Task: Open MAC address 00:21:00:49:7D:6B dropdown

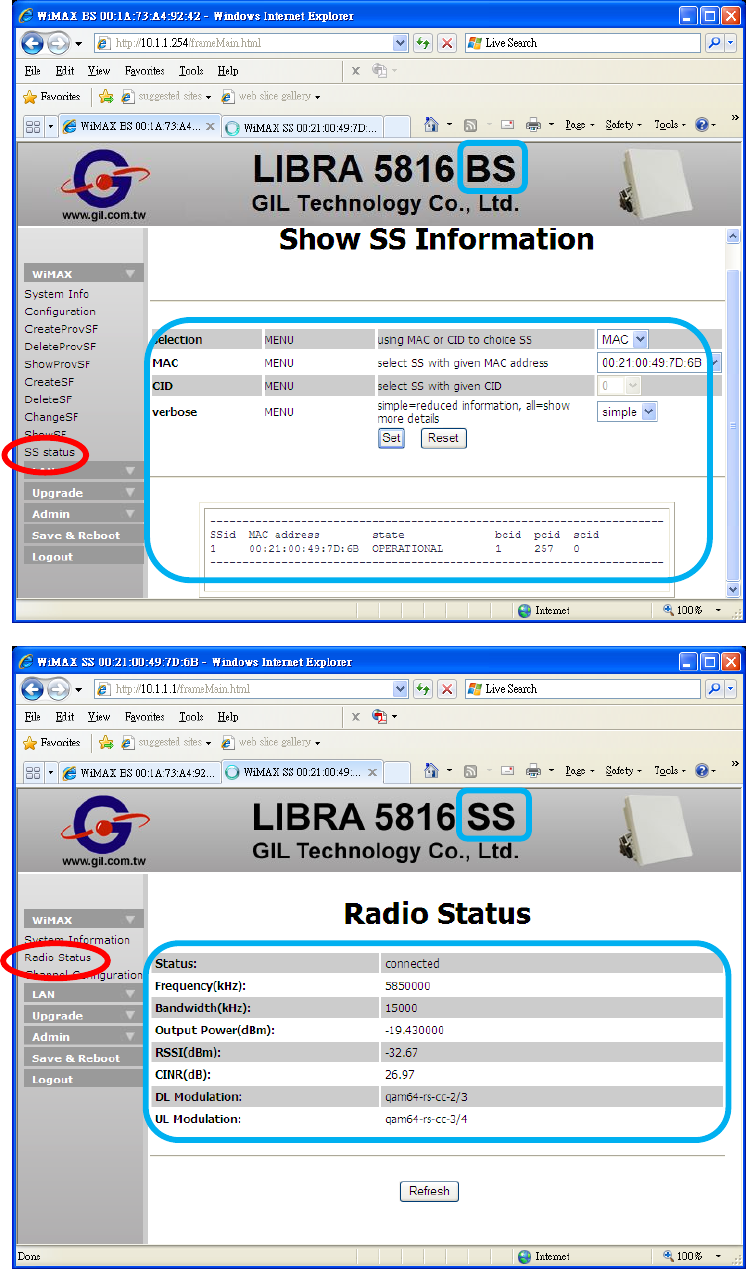Action: 659,363
